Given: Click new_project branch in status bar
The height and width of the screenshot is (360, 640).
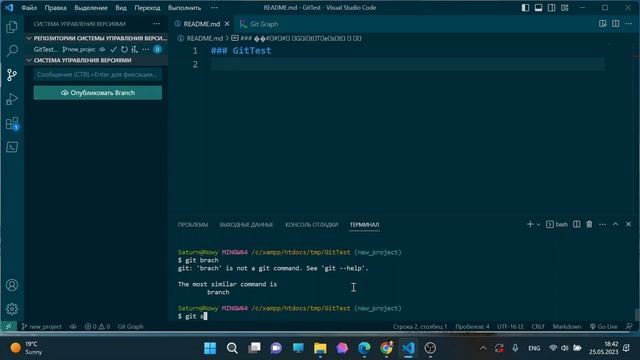Looking at the screenshot, I should [42, 327].
